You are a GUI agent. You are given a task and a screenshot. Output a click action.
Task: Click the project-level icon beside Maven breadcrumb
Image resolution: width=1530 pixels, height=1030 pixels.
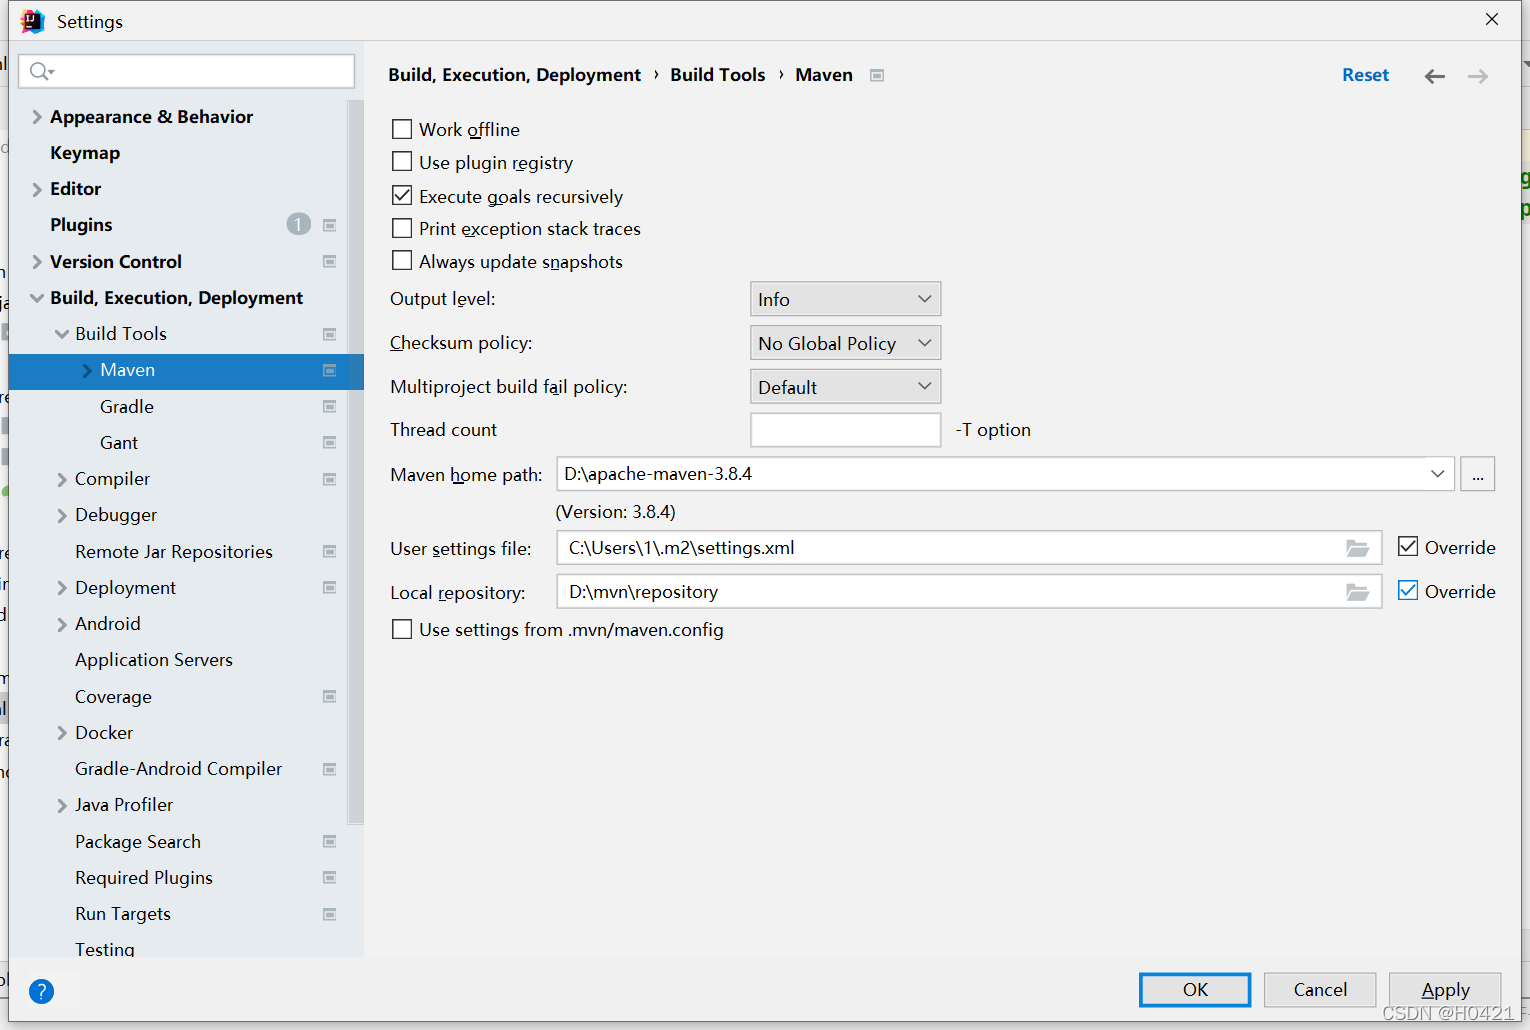point(877,75)
